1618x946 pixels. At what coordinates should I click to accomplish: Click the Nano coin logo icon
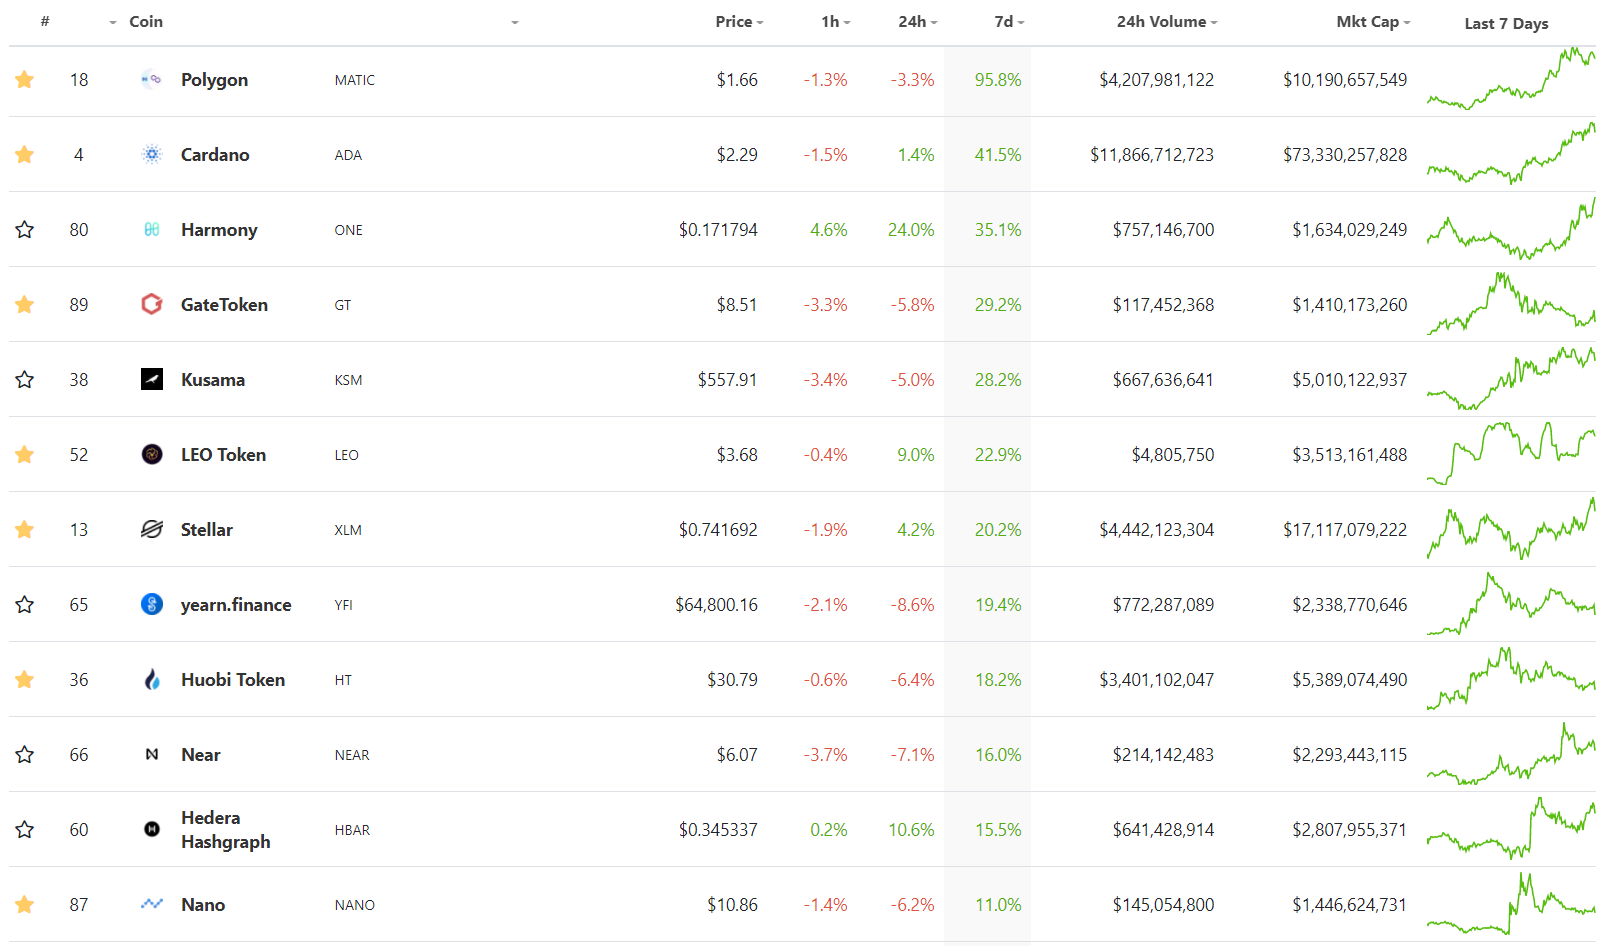pyautogui.click(x=152, y=904)
